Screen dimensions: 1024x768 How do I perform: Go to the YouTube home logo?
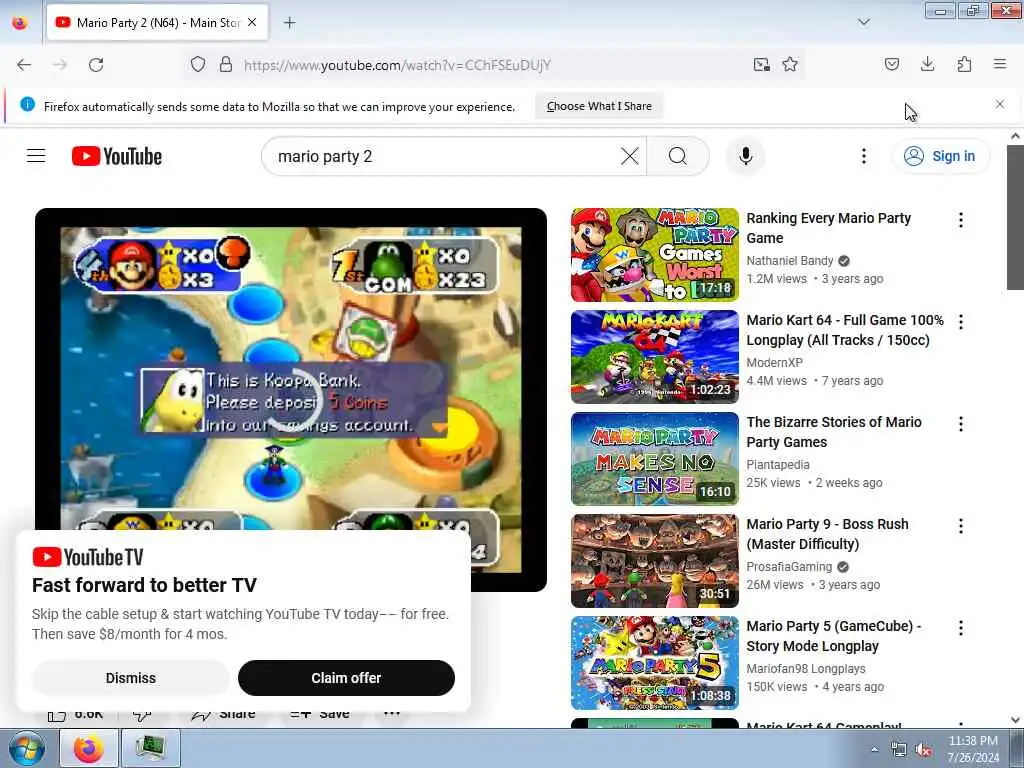coord(117,156)
